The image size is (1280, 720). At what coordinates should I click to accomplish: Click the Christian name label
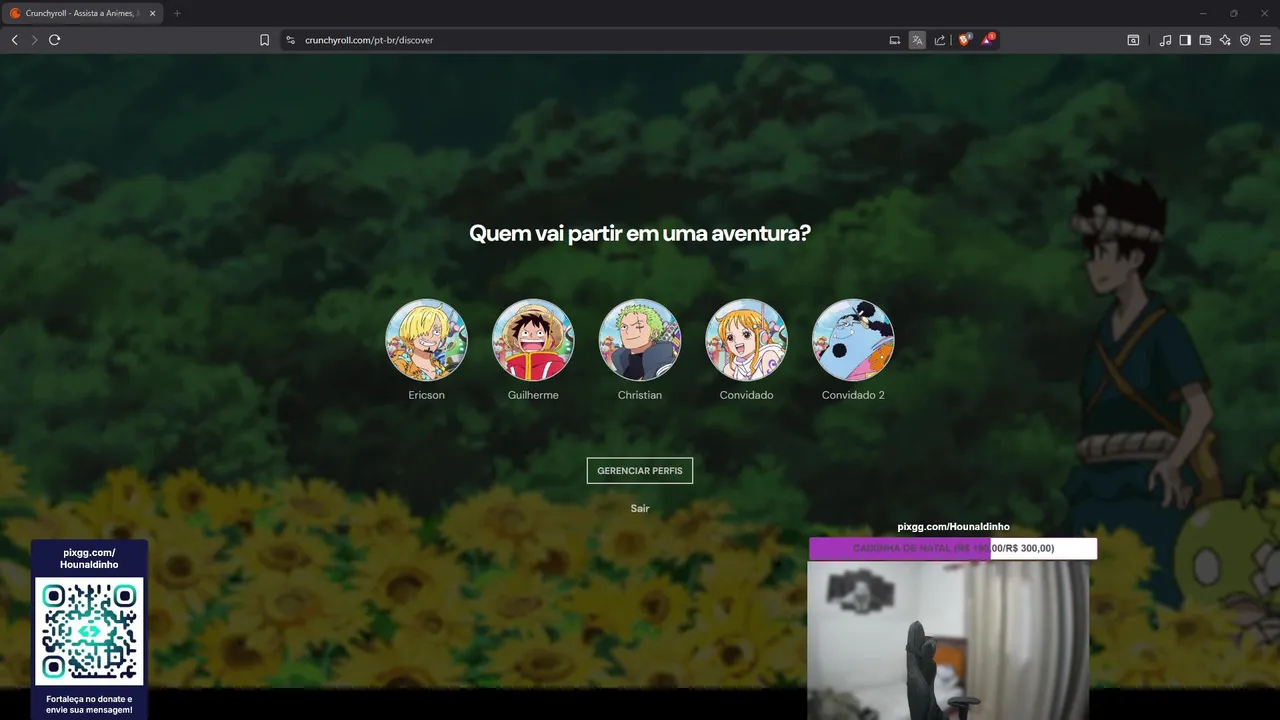[x=640, y=395]
